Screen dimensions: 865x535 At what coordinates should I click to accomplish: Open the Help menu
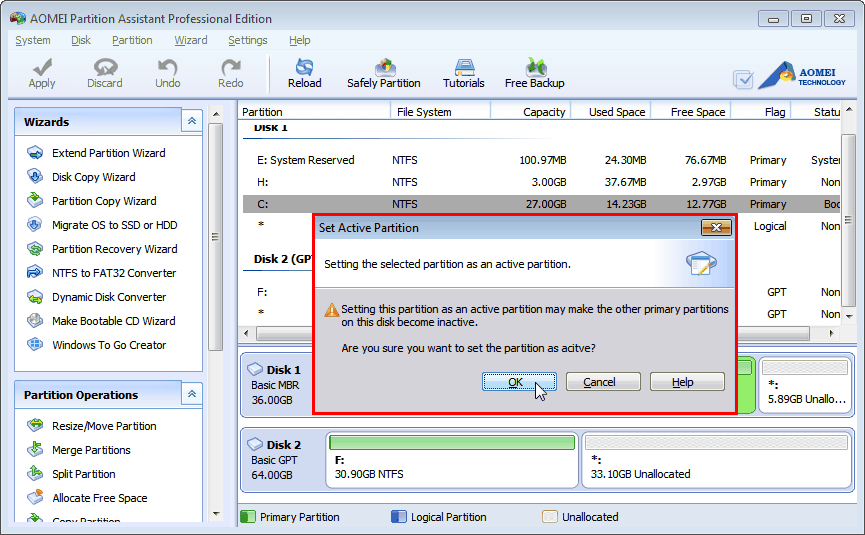click(x=300, y=40)
